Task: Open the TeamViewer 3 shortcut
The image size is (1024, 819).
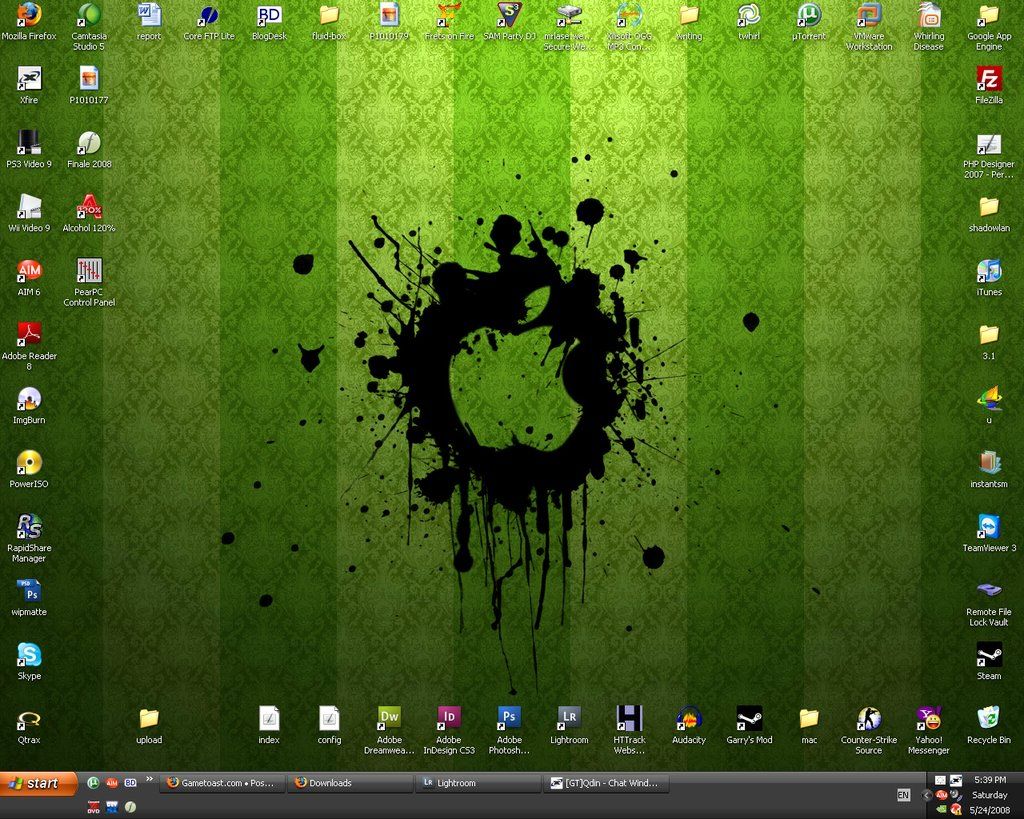Action: [x=989, y=534]
